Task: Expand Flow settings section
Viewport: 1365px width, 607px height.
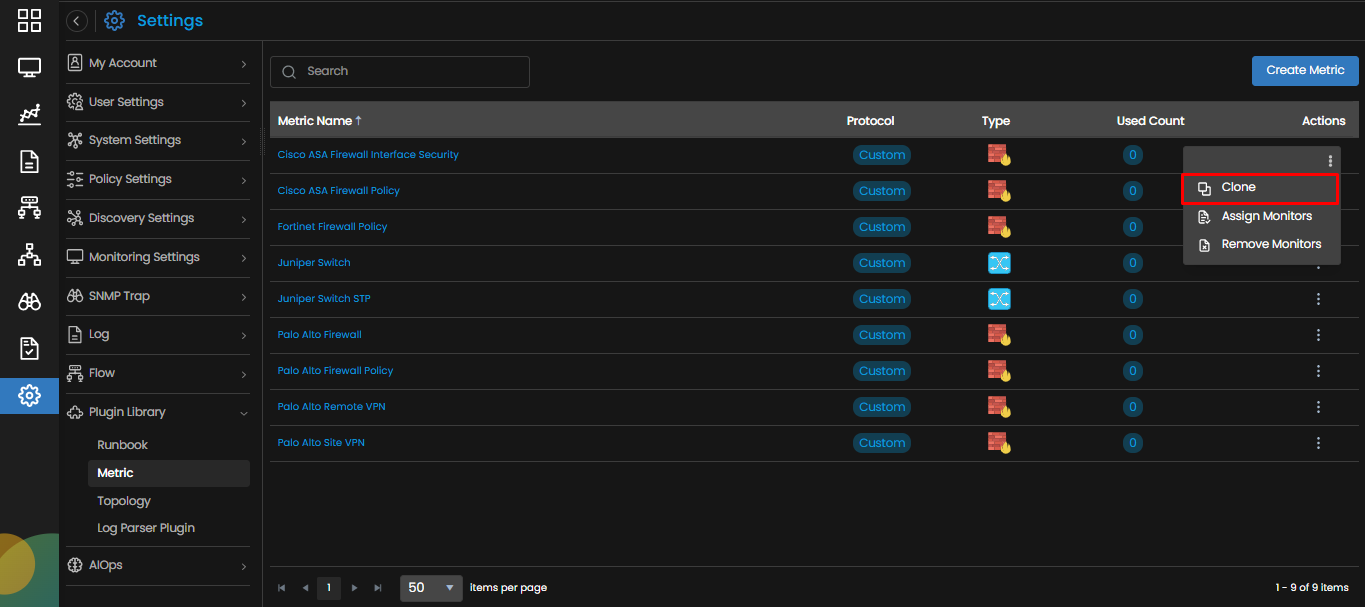Action: point(157,373)
